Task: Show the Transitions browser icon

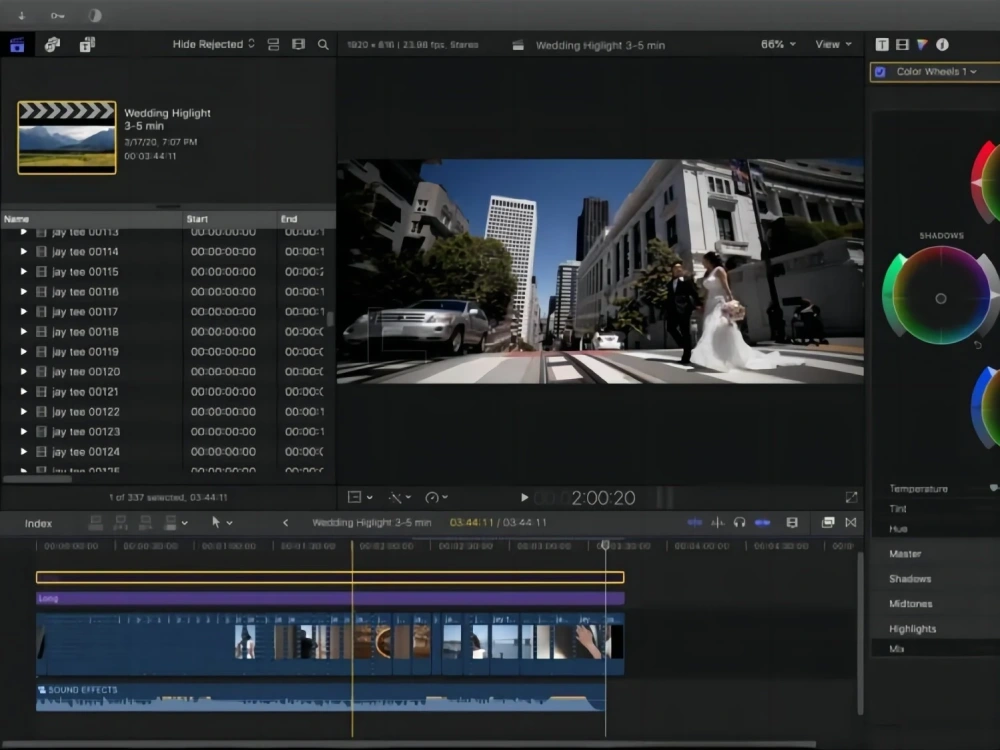Action: click(x=851, y=522)
